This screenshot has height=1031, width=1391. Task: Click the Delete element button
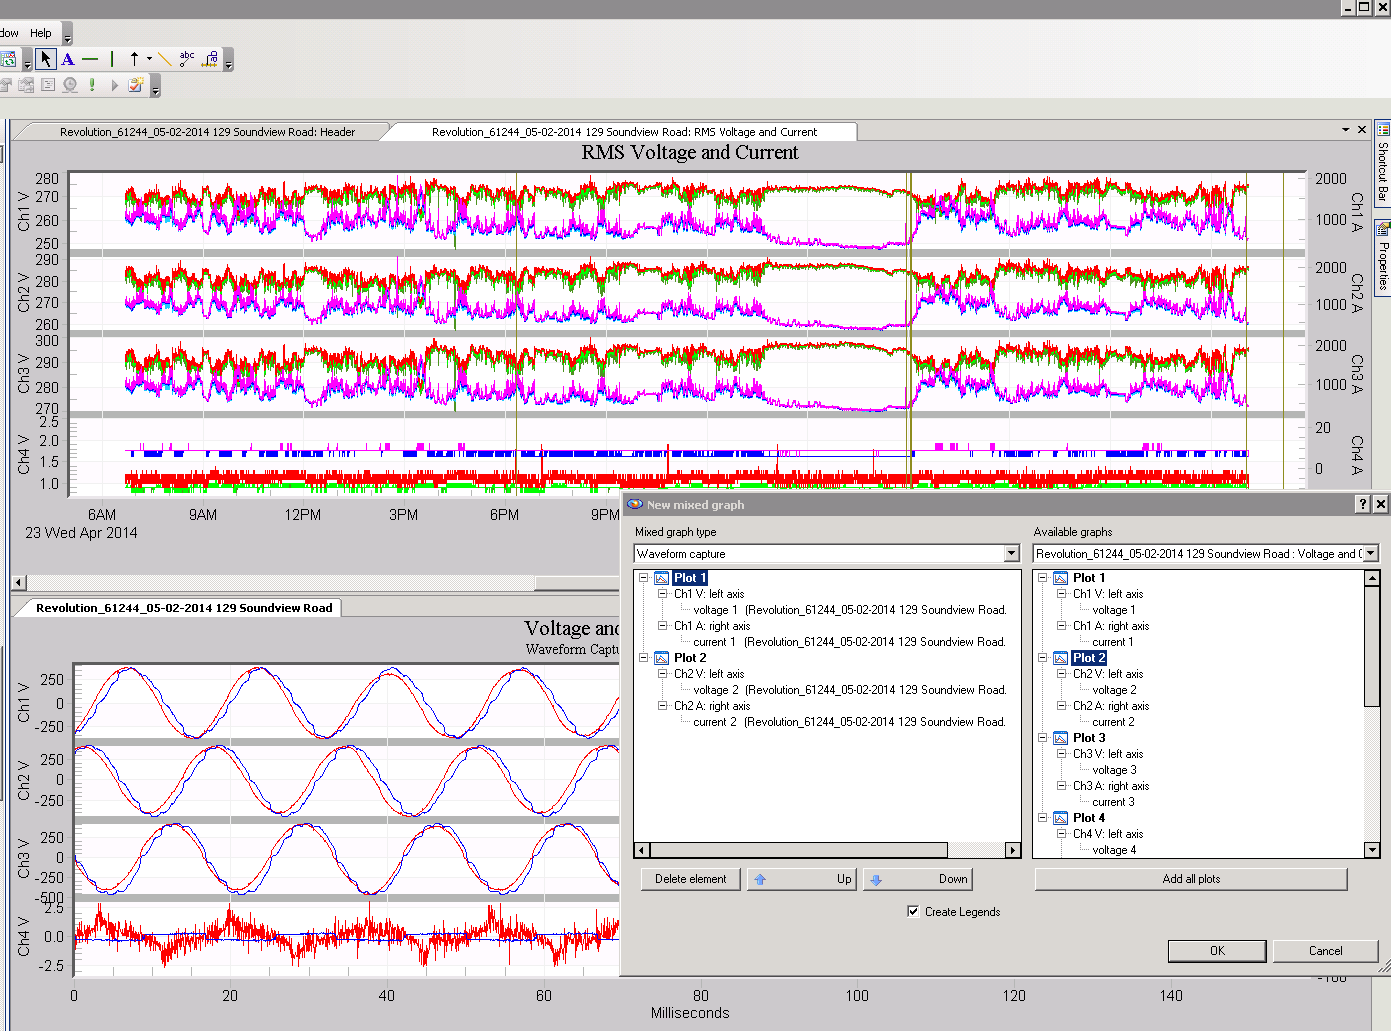(689, 879)
